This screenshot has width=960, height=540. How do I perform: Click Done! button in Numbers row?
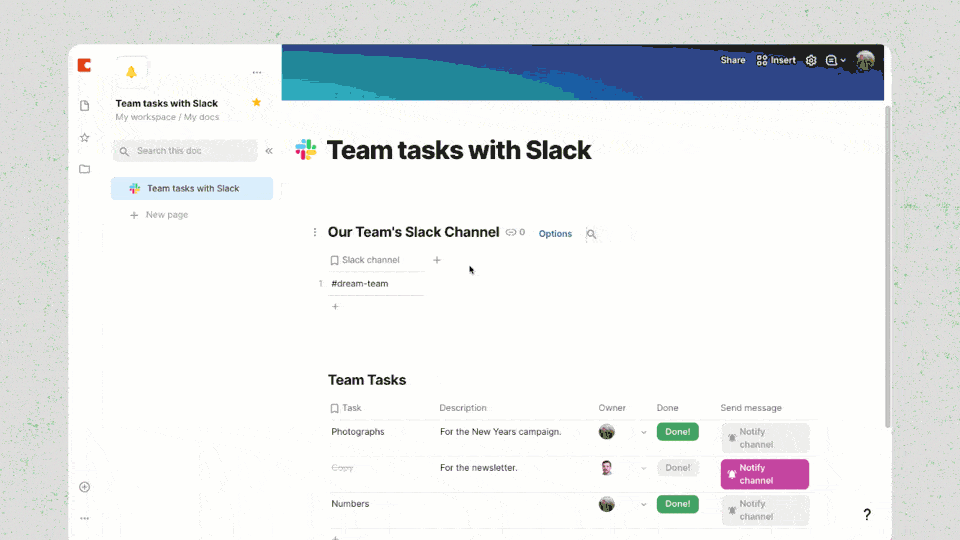[x=677, y=504]
